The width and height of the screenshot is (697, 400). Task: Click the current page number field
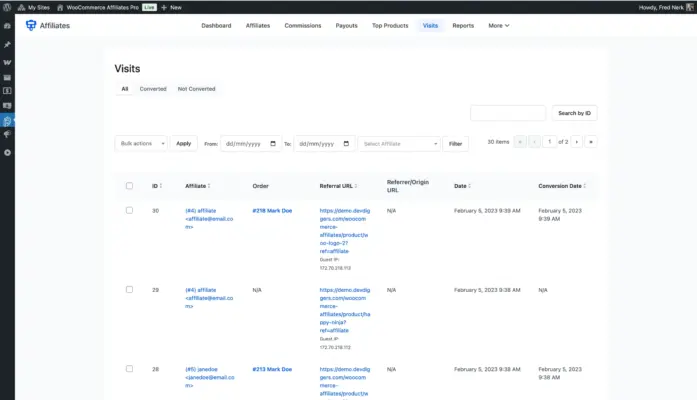[x=549, y=142]
